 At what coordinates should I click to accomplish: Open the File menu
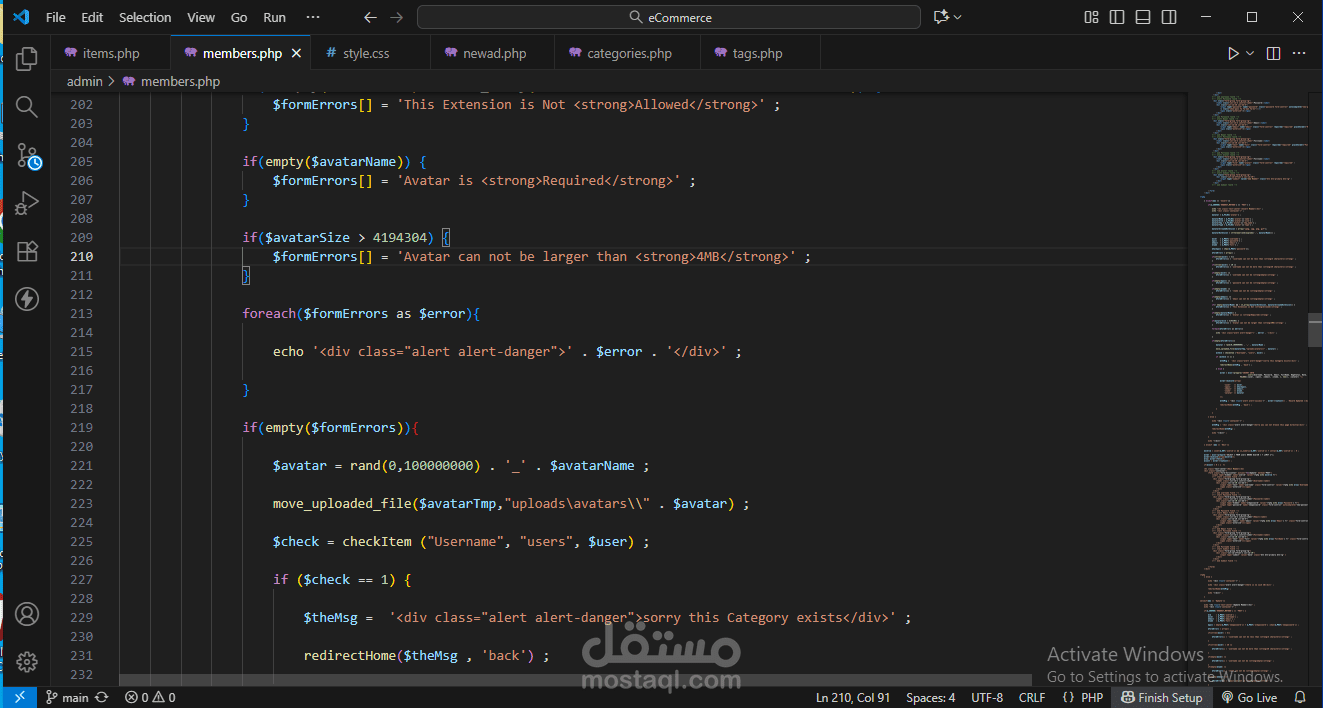point(56,17)
